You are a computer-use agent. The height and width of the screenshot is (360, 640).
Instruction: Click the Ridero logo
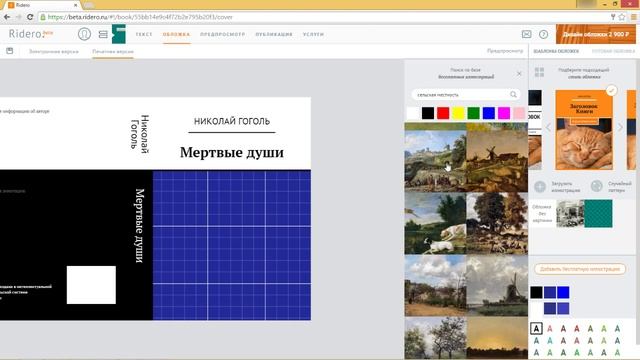pos(31,34)
